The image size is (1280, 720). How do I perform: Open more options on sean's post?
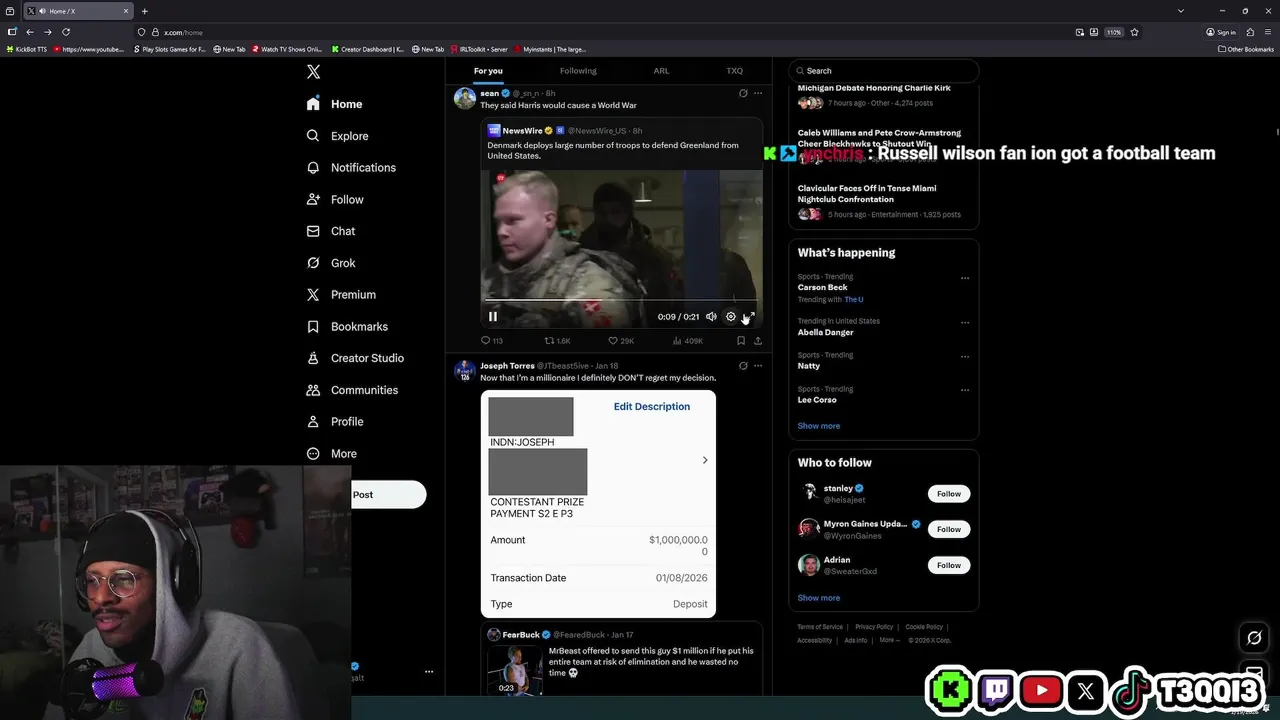click(758, 93)
